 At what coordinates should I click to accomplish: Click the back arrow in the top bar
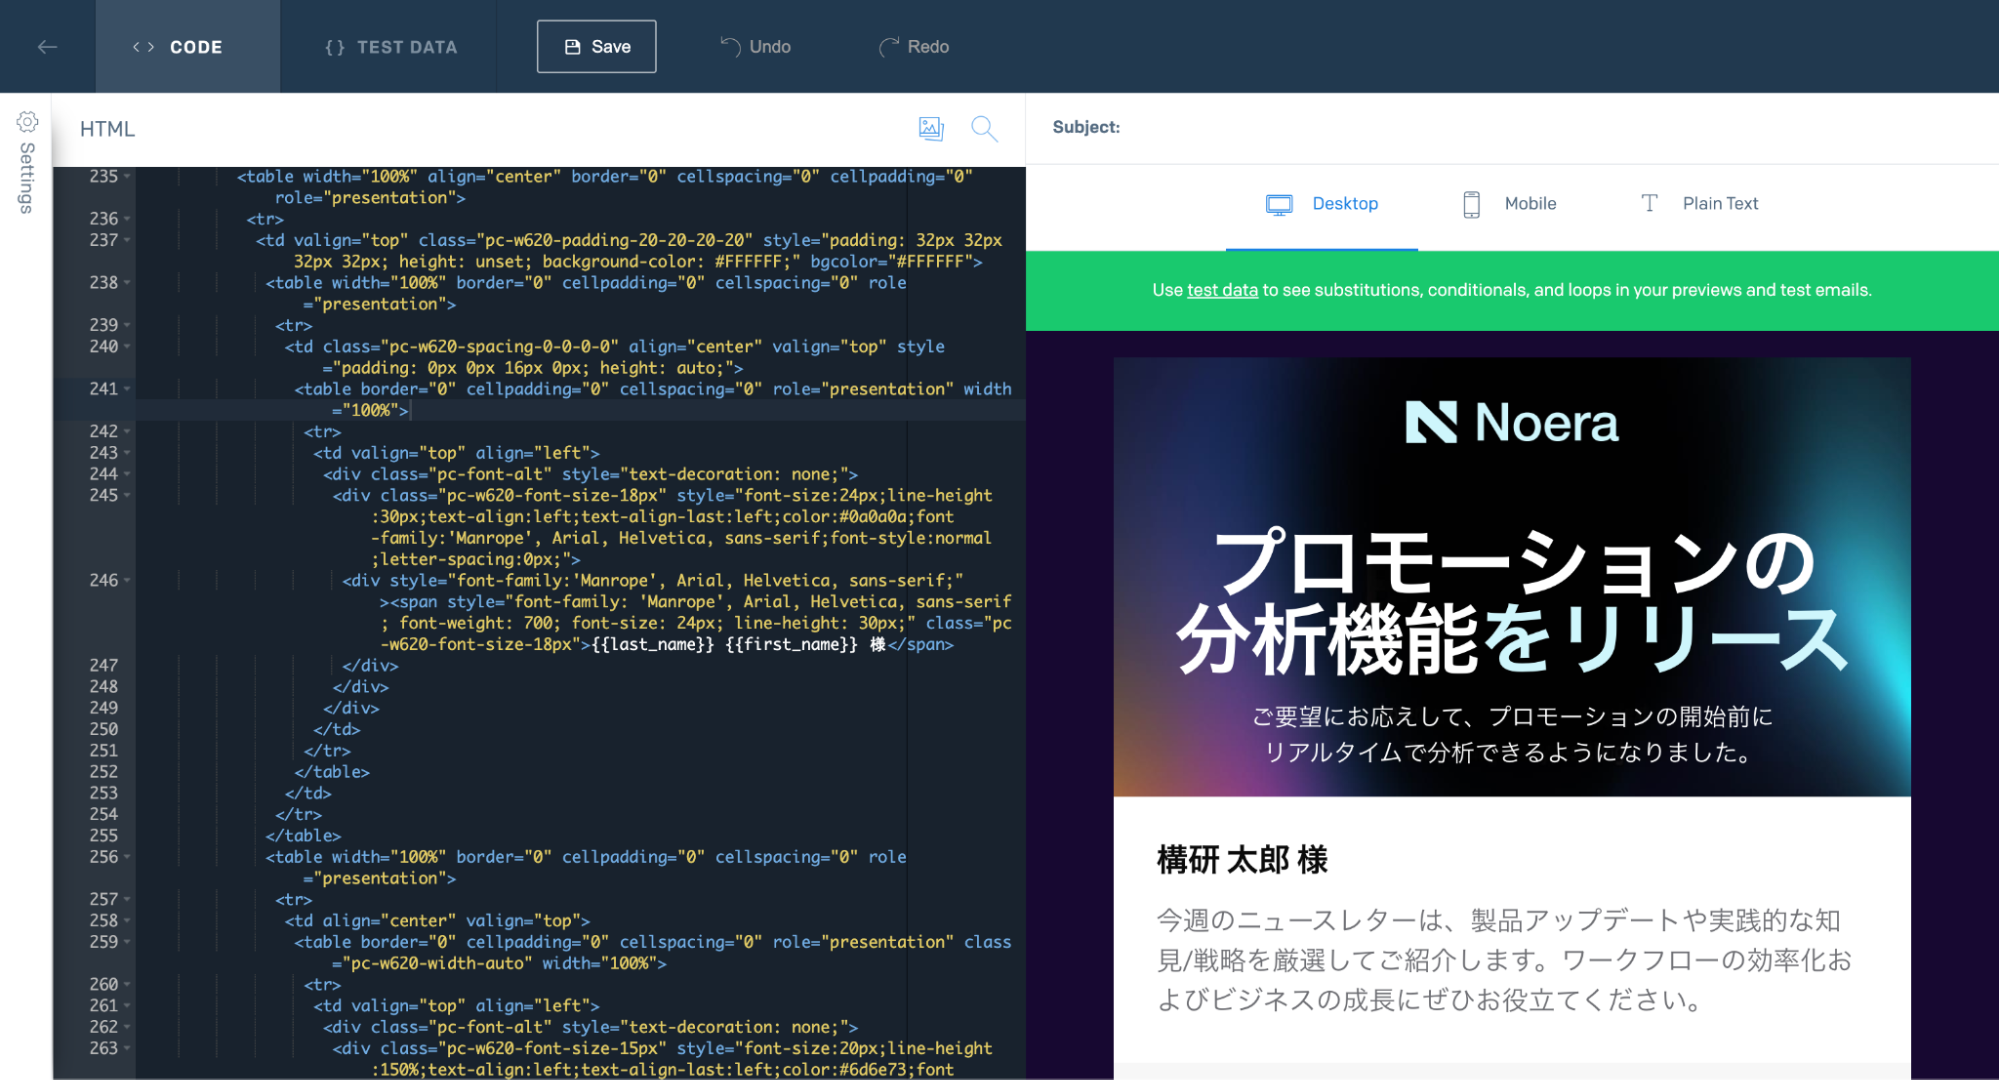click(x=46, y=46)
